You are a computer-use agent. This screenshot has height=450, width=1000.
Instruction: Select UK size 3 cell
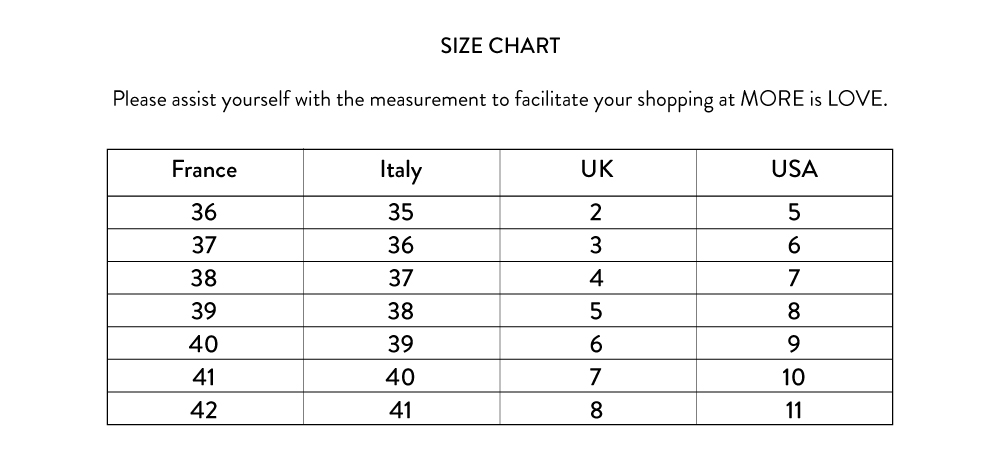coord(597,245)
